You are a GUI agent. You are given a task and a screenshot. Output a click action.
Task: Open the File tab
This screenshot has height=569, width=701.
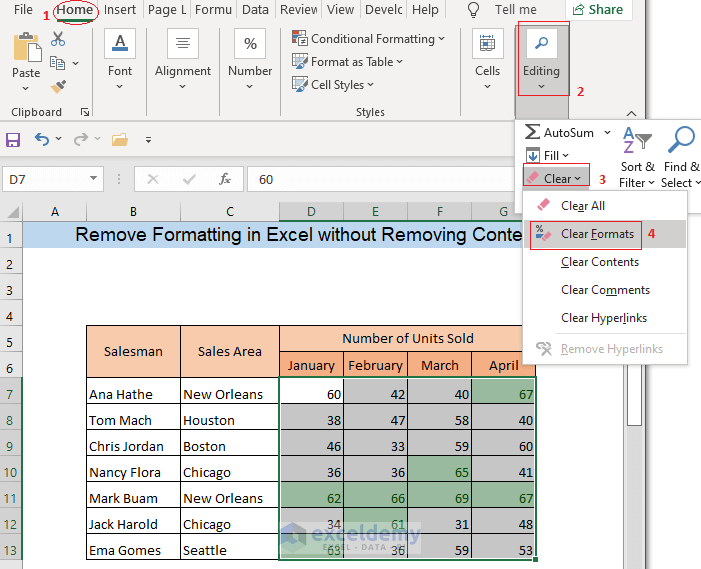point(23,9)
